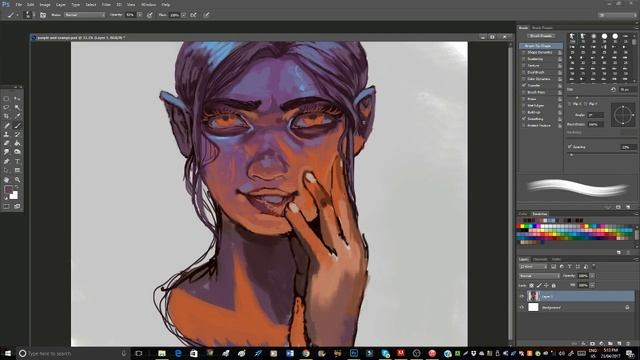Viewport: 640px width, 360px height.
Task: Open the Opacity slider arrow in options bar
Action: pyautogui.click(x=140, y=15)
